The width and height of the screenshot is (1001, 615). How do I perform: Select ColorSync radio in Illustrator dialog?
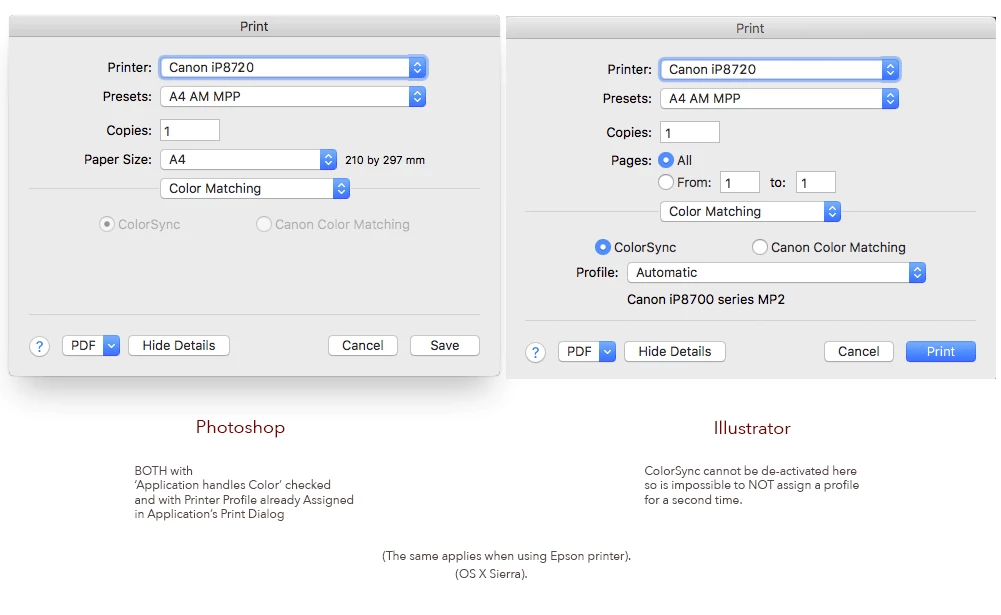point(602,247)
